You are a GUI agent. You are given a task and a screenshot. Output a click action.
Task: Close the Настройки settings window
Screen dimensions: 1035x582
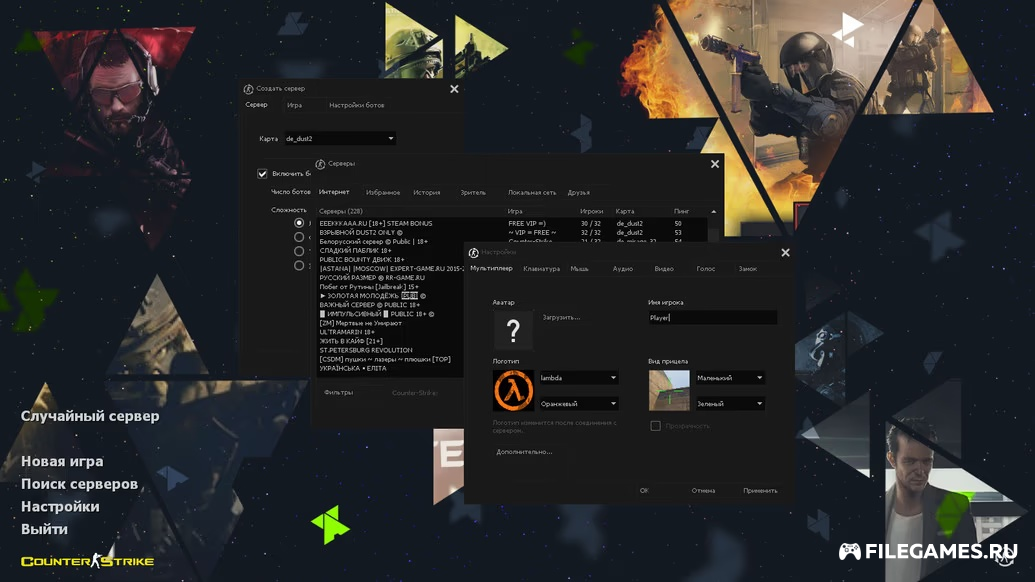(785, 253)
